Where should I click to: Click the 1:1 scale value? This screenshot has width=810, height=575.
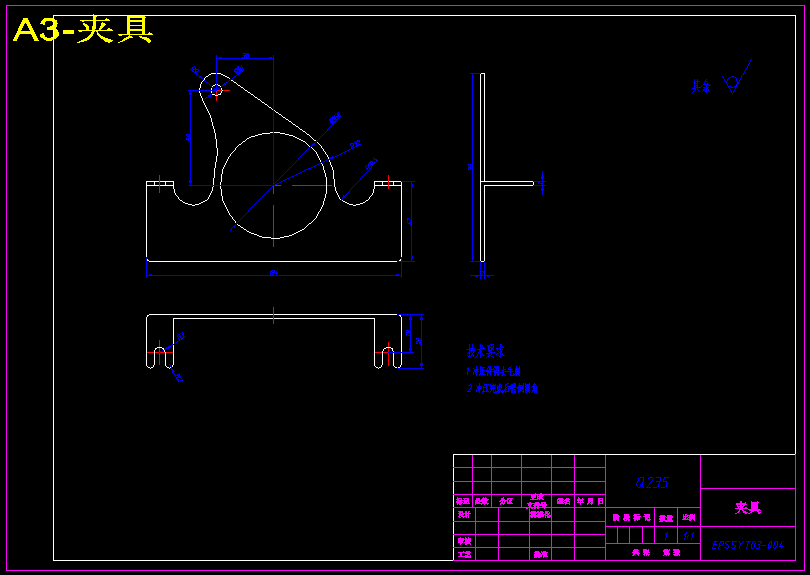click(x=689, y=536)
